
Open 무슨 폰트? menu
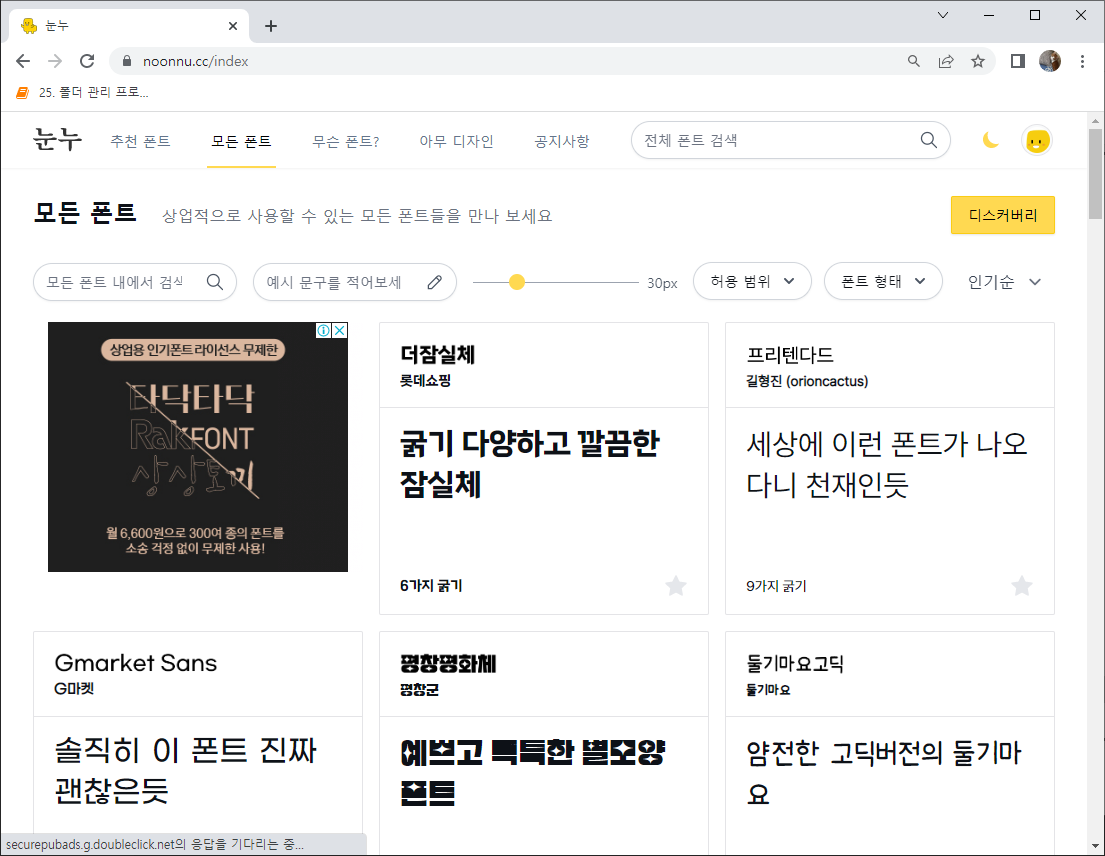345,141
